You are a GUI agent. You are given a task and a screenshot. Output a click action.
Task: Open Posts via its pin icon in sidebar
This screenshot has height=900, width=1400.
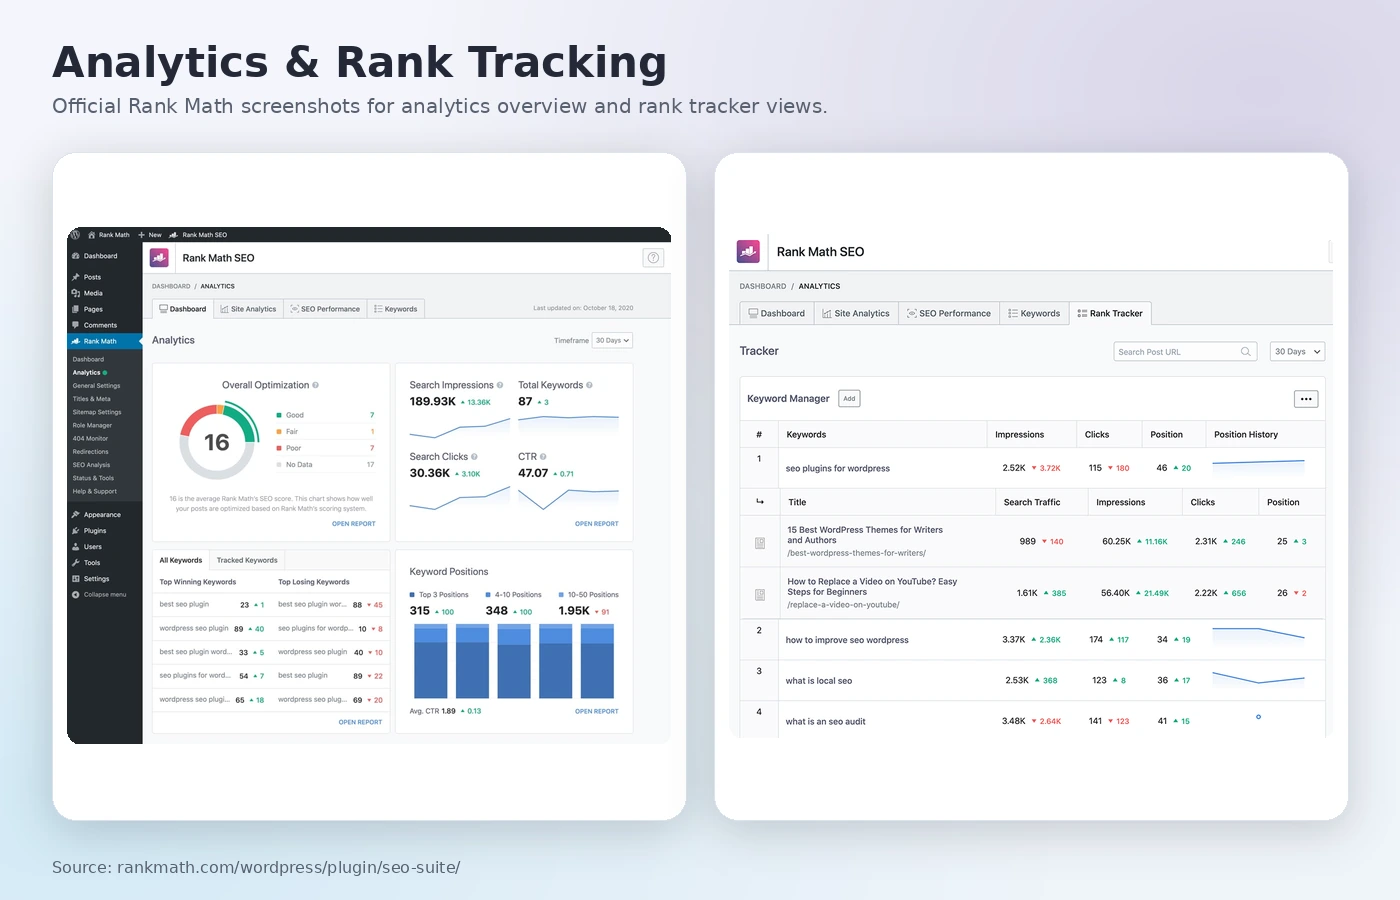click(x=76, y=277)
